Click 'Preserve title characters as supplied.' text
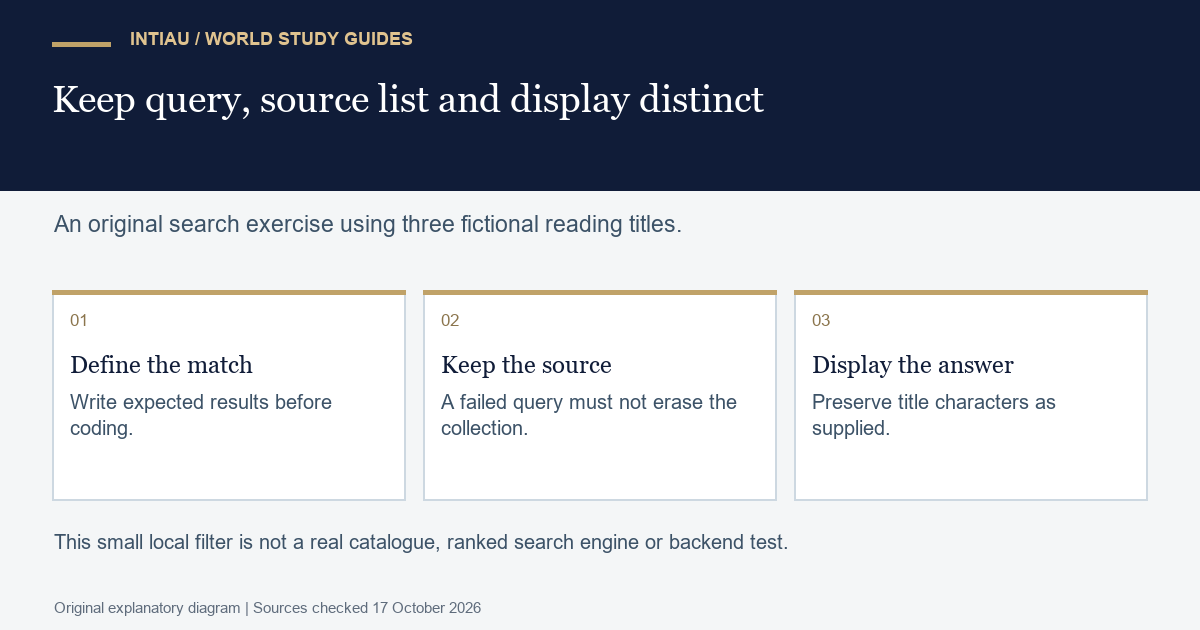 click(x=934, y=415)
